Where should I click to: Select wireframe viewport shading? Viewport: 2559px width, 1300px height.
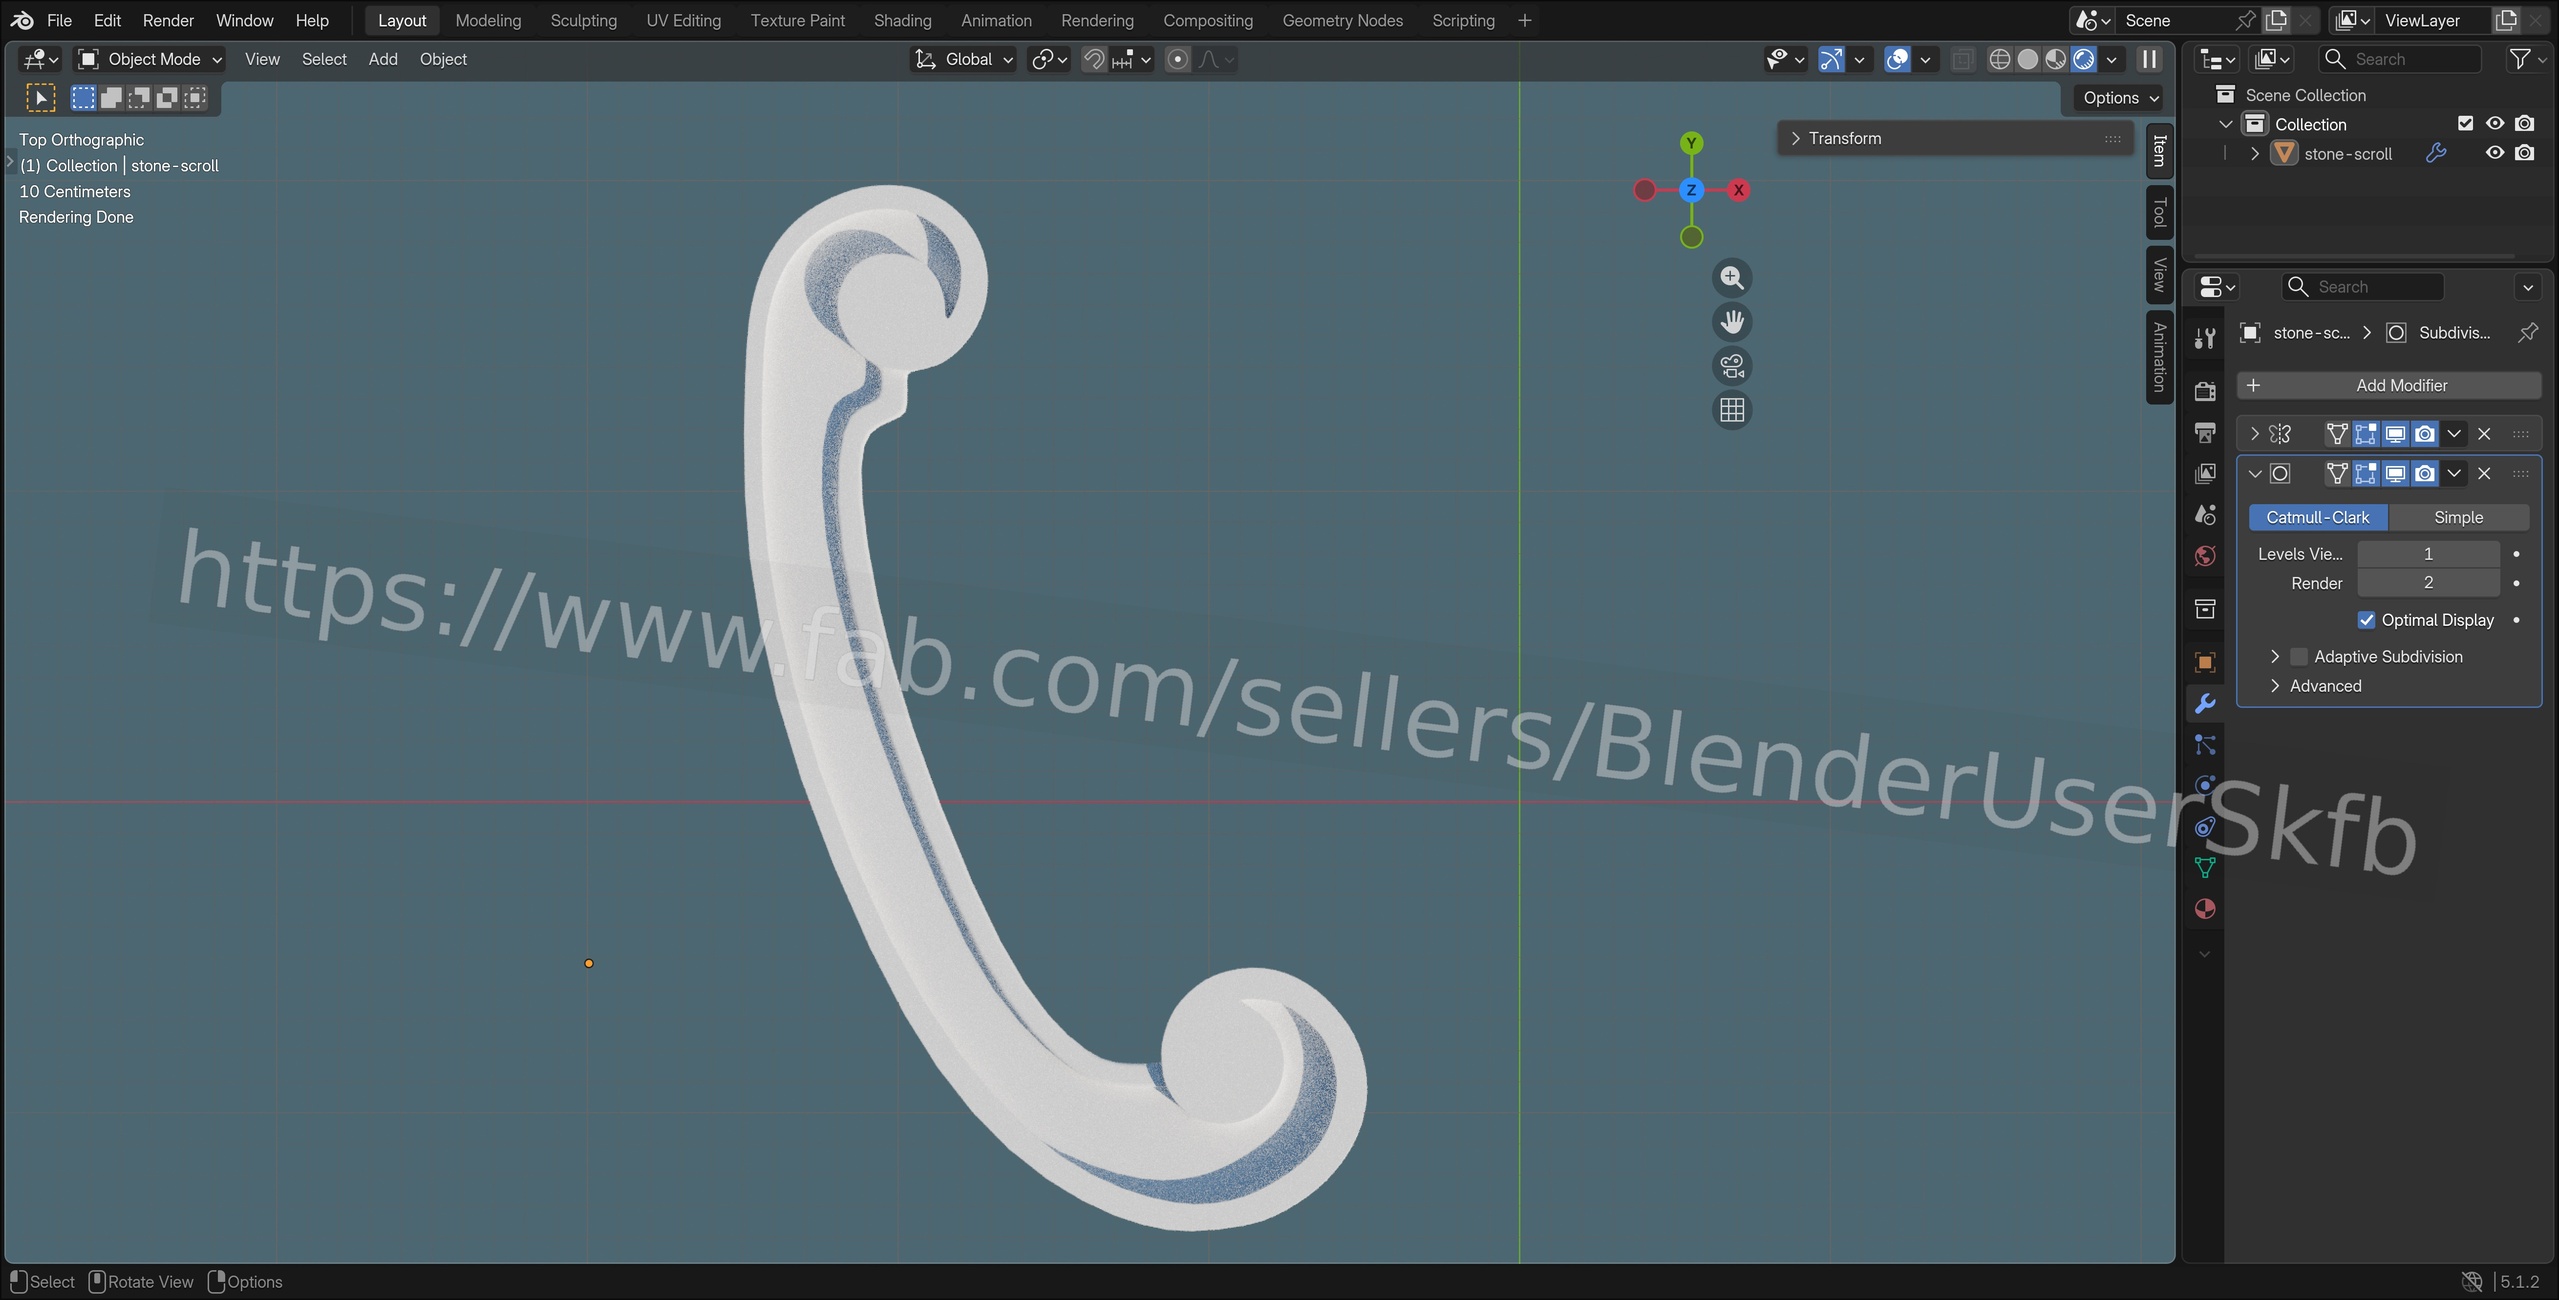1999,59
